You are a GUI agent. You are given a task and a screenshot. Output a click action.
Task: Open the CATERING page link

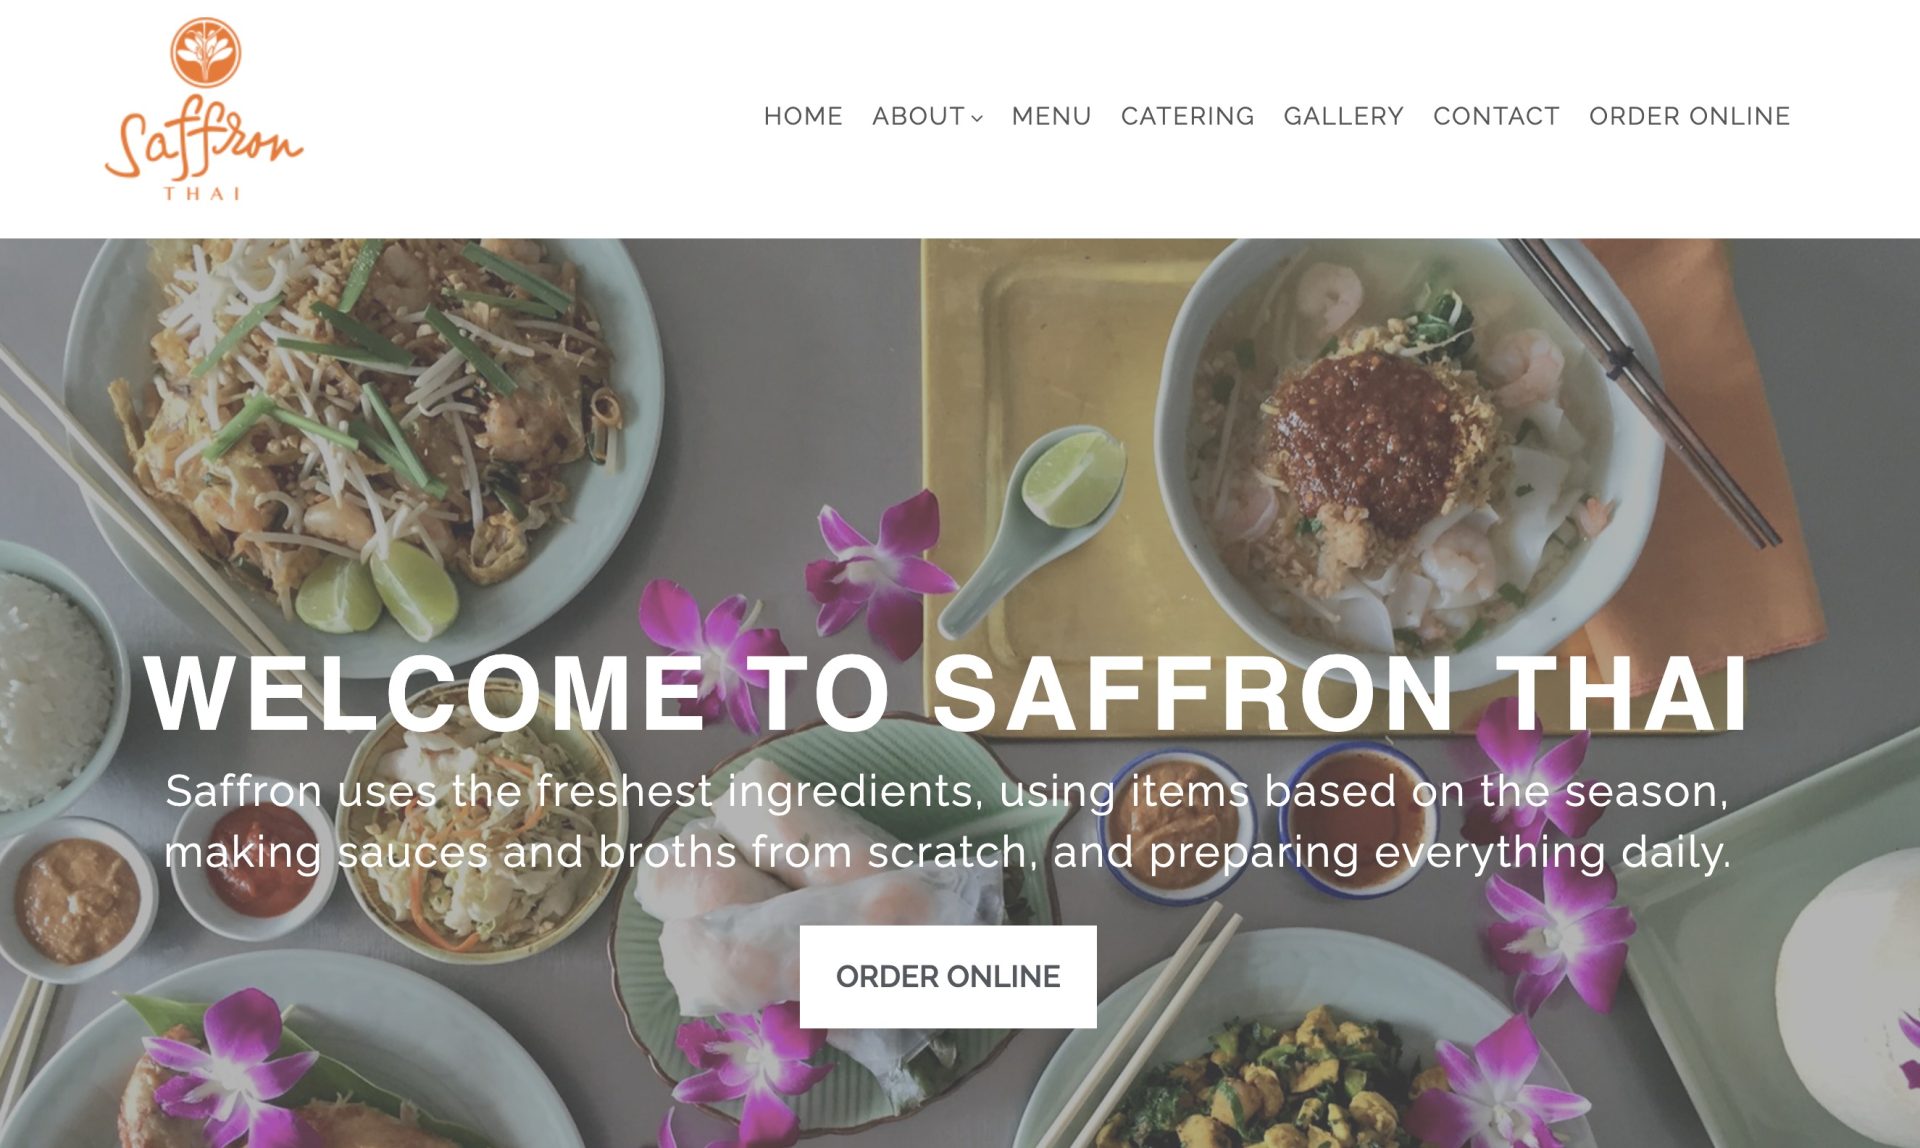(1187, 116)
